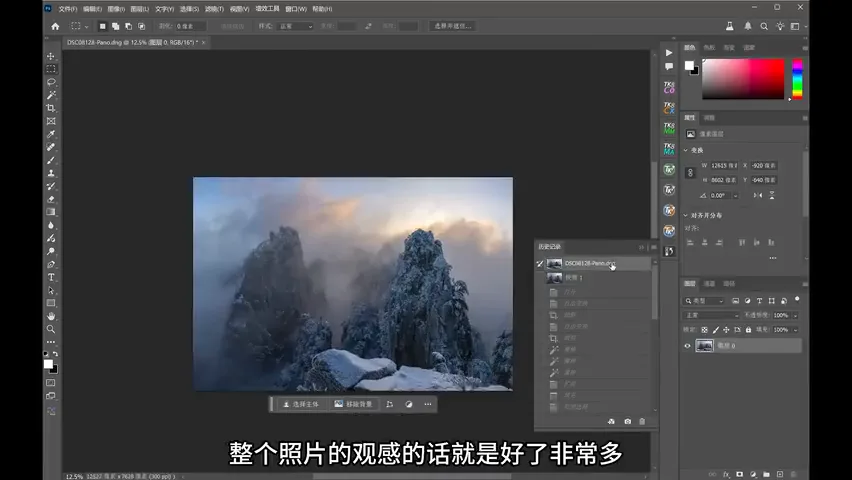
Task: Select the Path Selection tool
Action: (x=51, y=290)
